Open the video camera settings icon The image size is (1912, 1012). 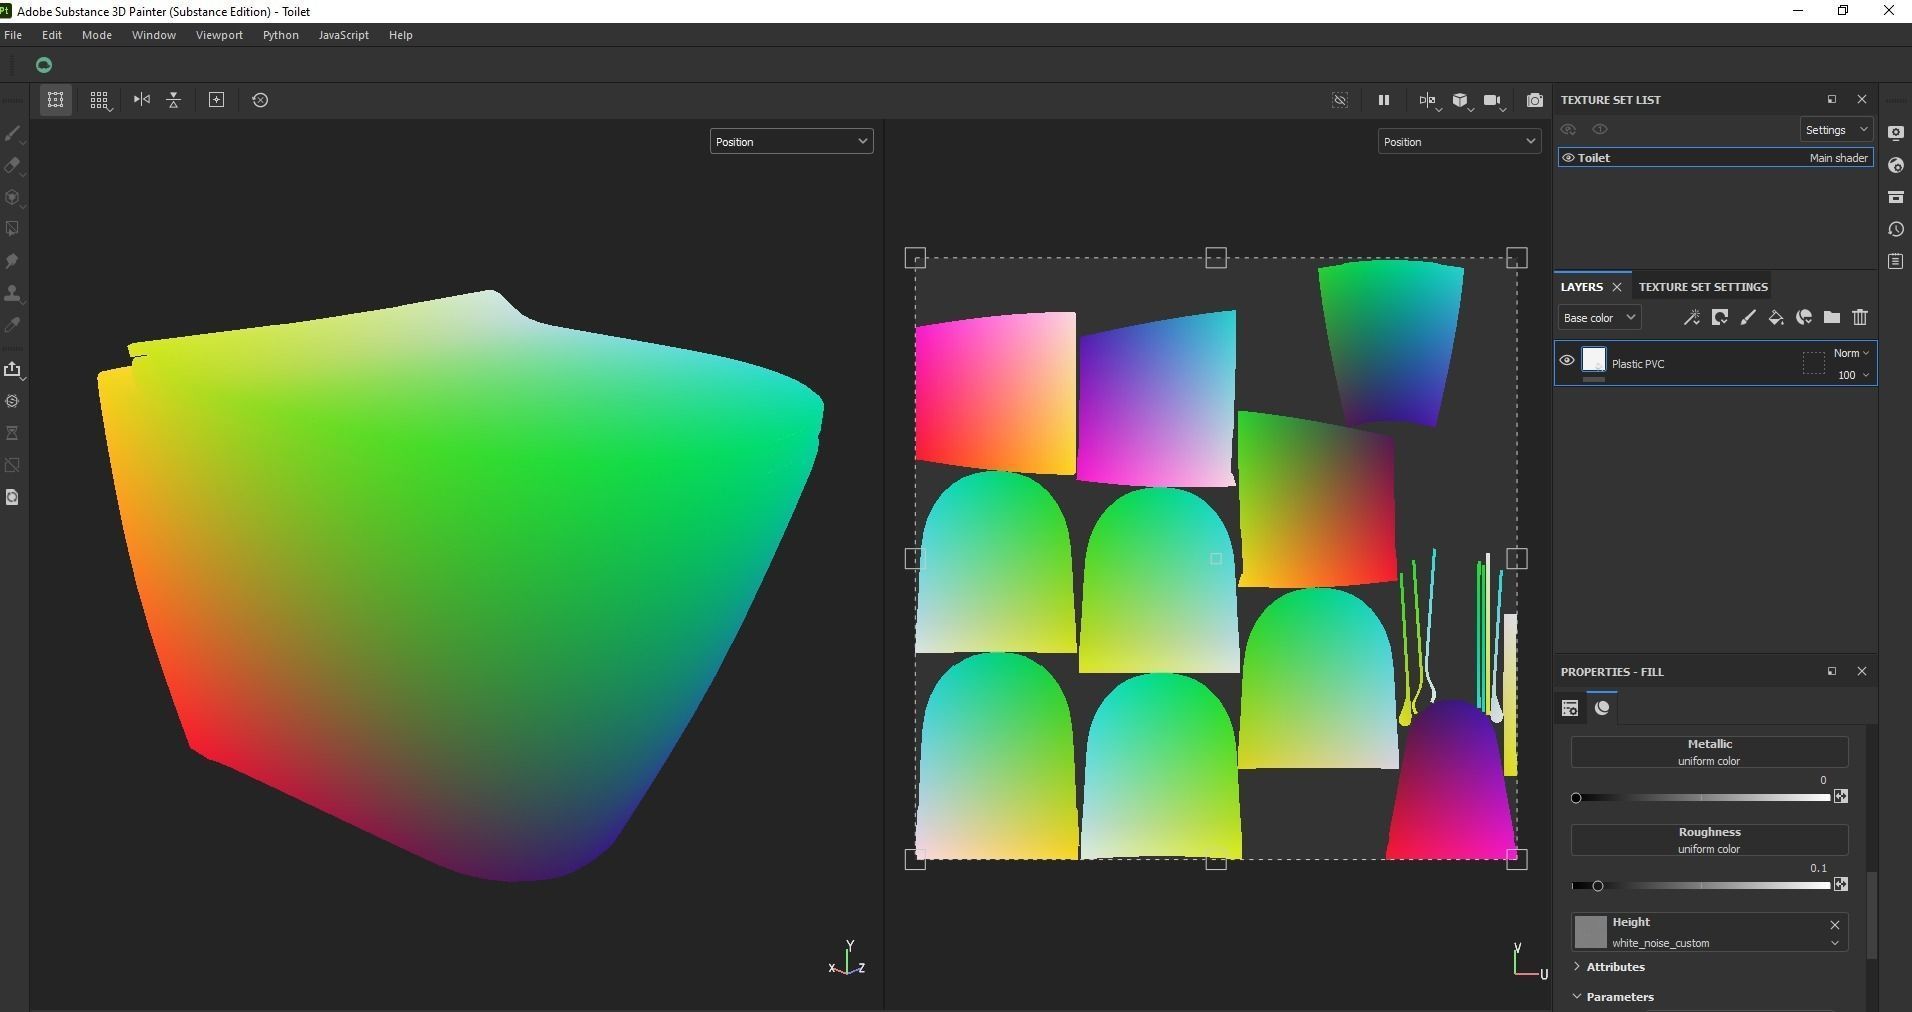coord(1493,100)
